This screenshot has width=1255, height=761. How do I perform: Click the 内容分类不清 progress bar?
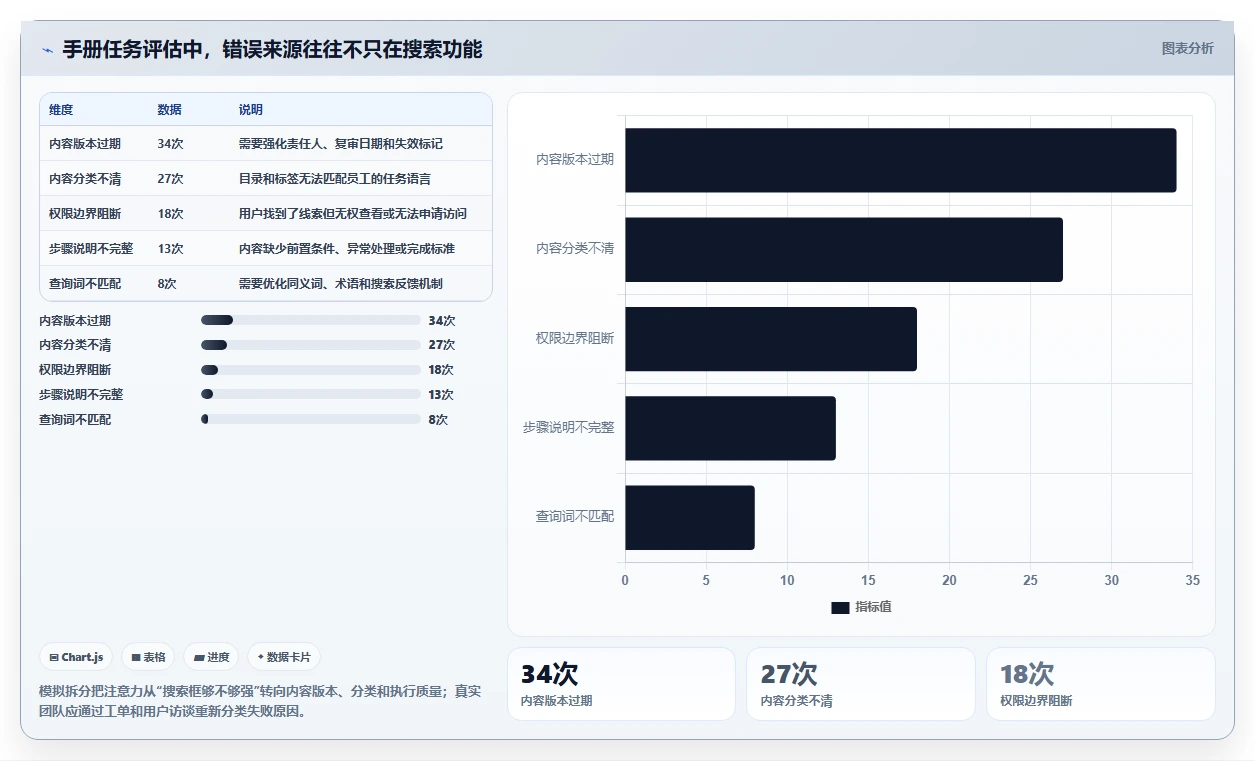pos(310,345)
